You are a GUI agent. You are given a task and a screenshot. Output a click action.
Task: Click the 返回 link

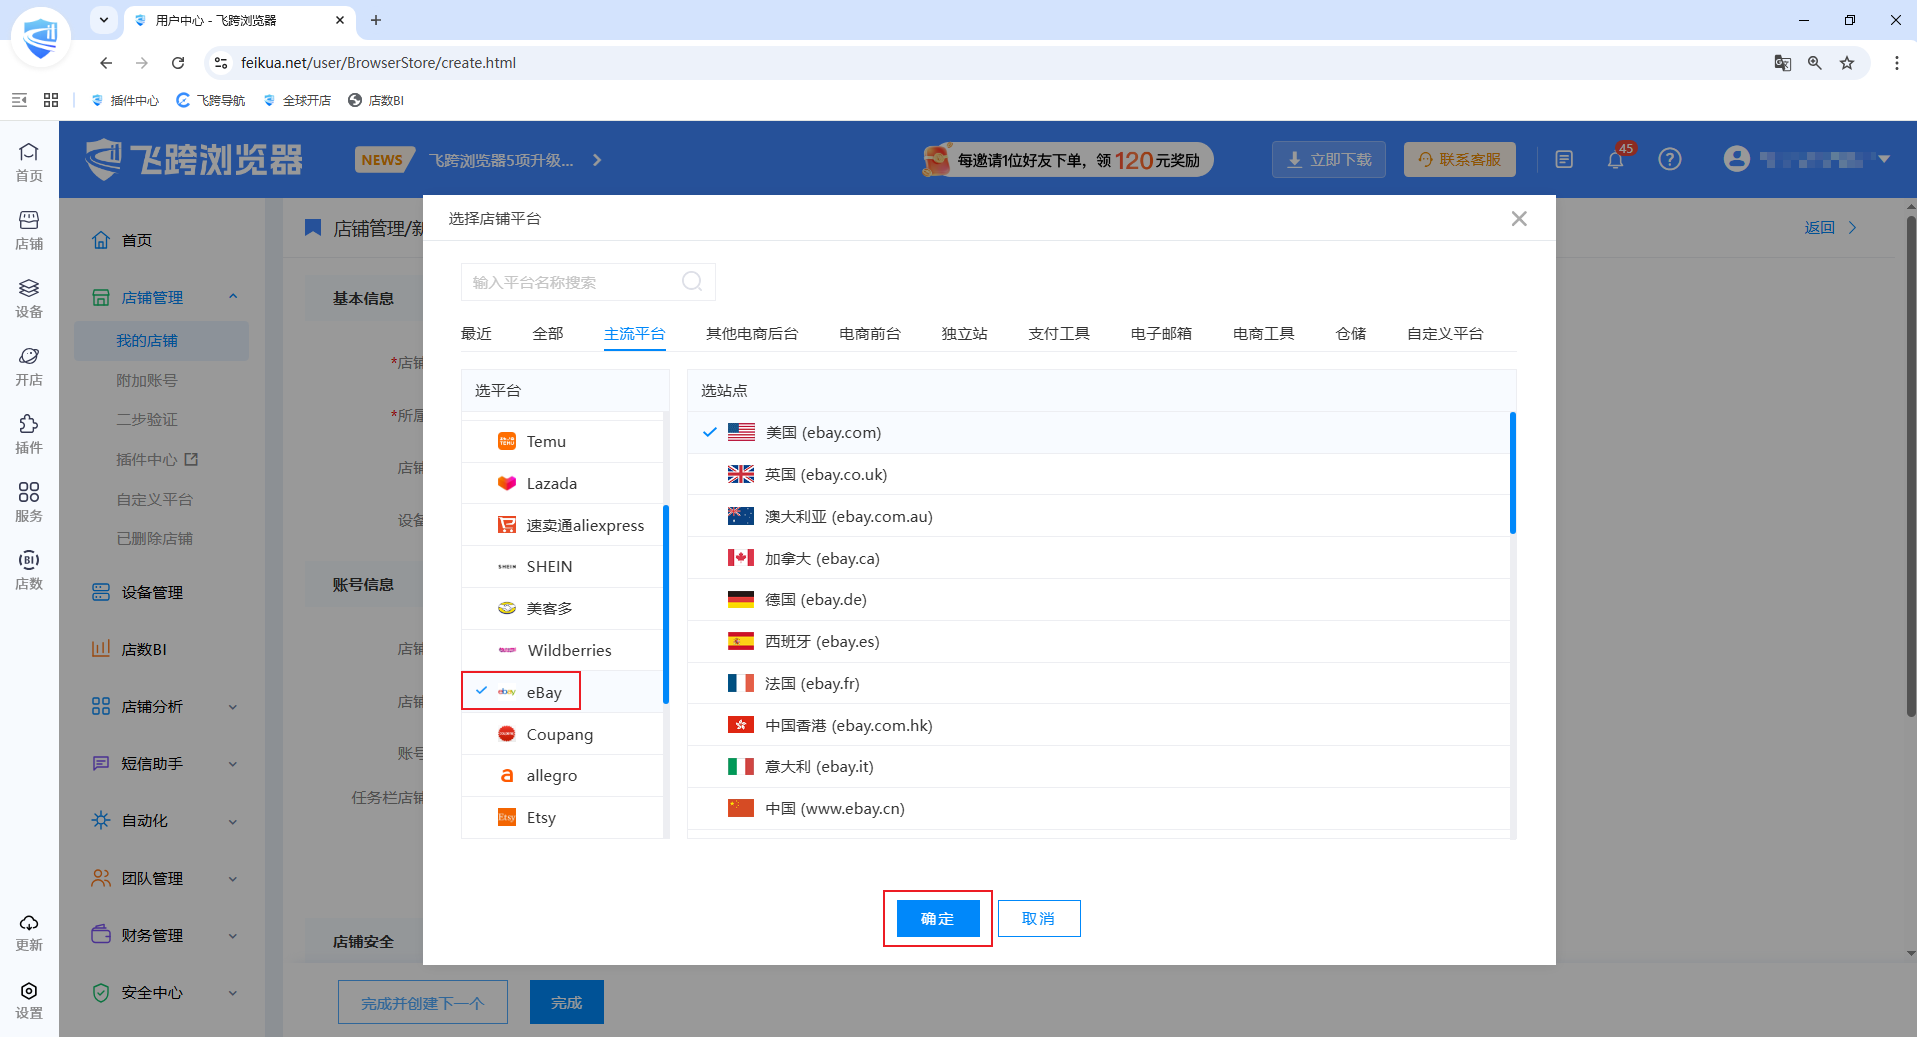pyautogui.click(x=1830, y=227)
